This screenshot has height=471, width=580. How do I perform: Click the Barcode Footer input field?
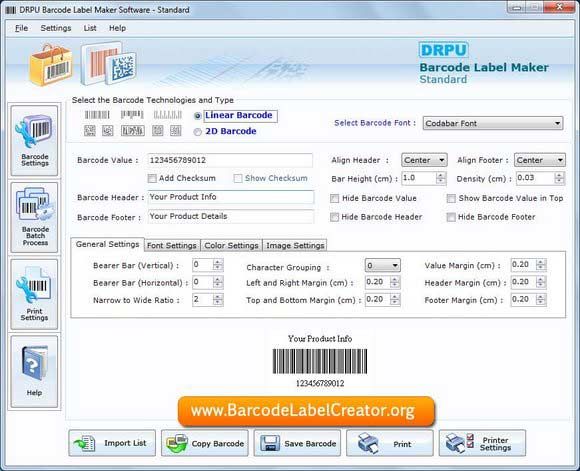point(231,216)
